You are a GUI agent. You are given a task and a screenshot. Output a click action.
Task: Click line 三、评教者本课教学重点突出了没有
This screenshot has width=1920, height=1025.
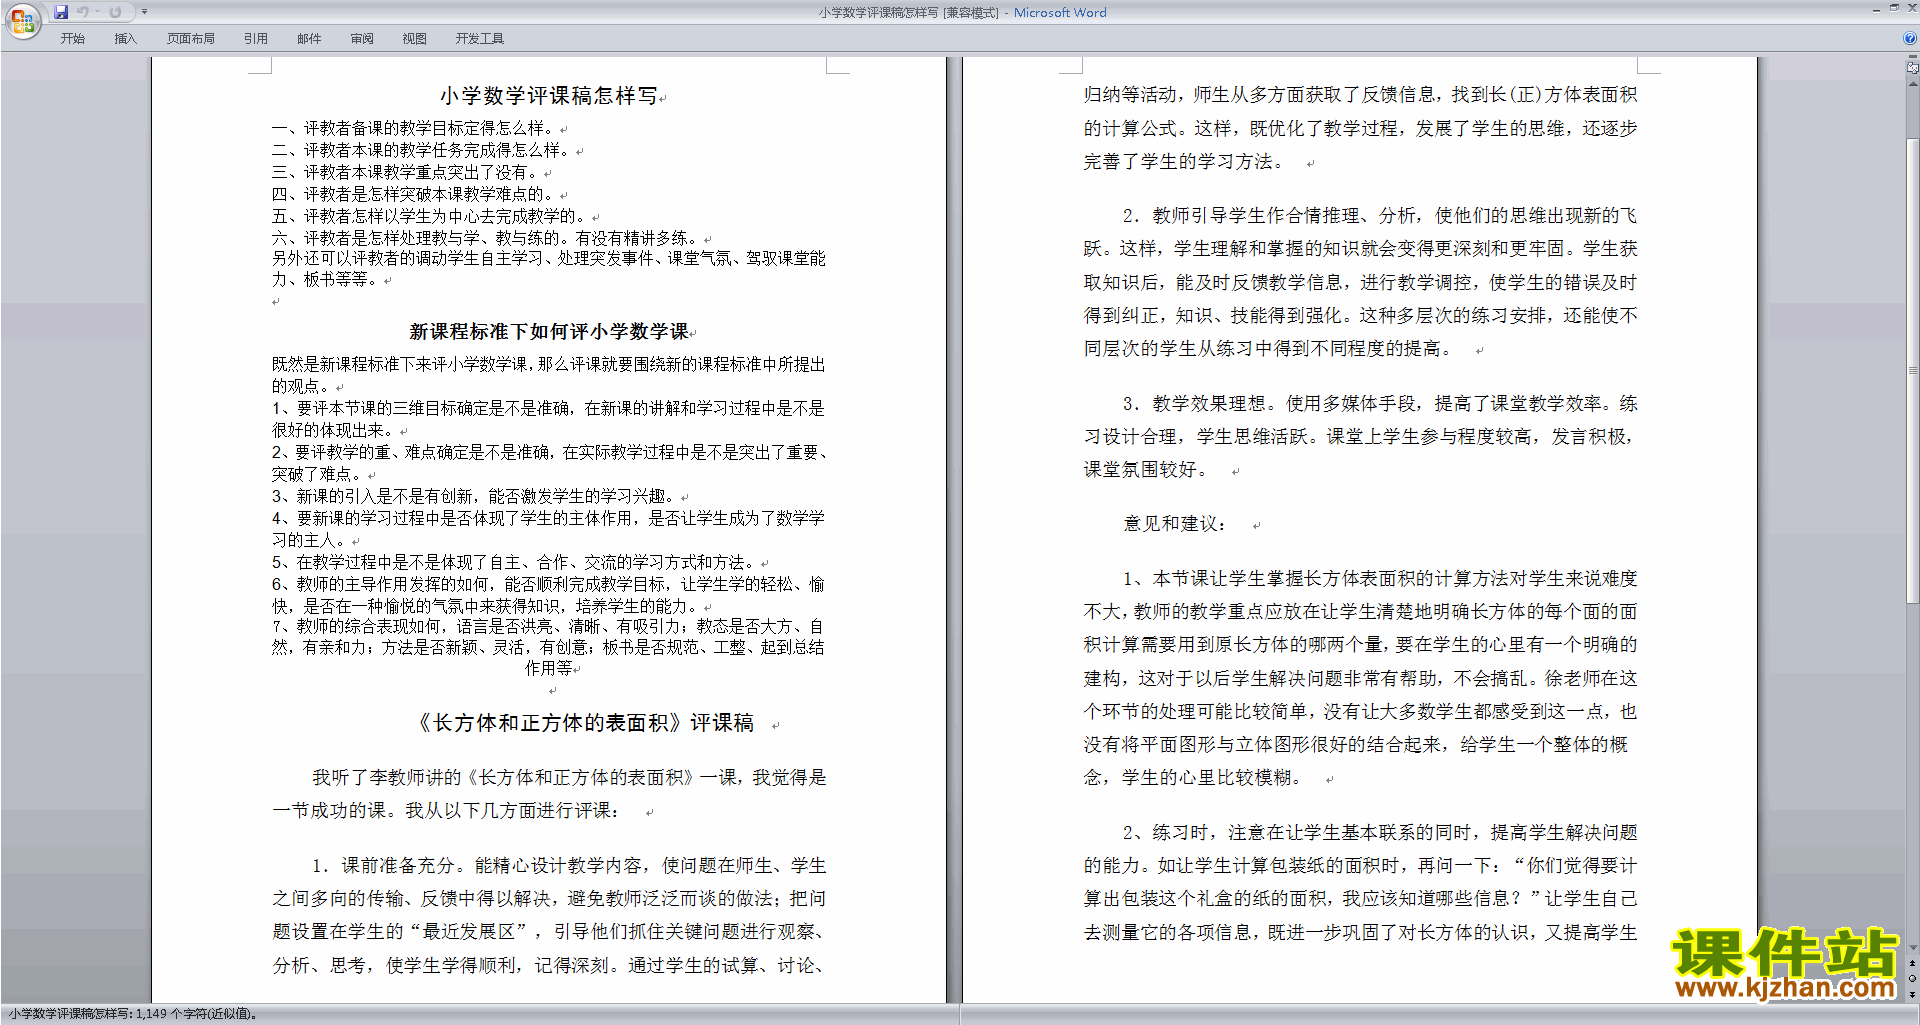click(407, 172)
